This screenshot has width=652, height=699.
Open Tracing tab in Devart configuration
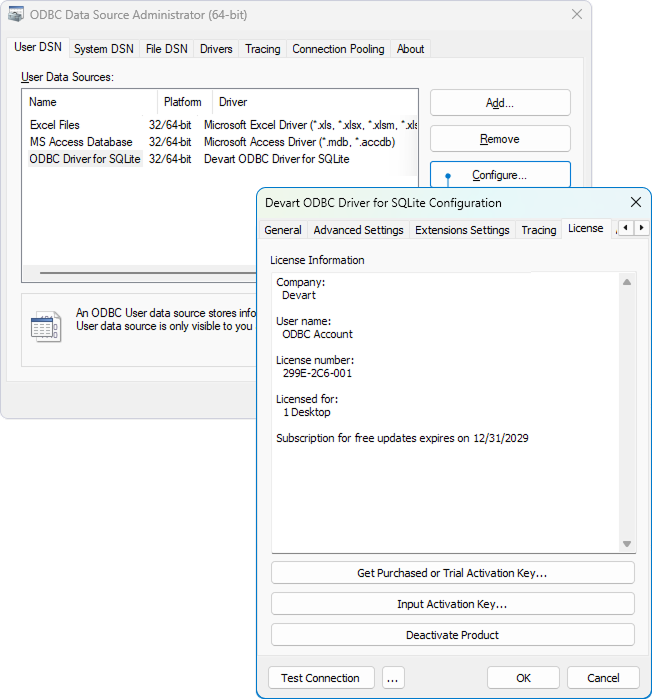point(539,230)
